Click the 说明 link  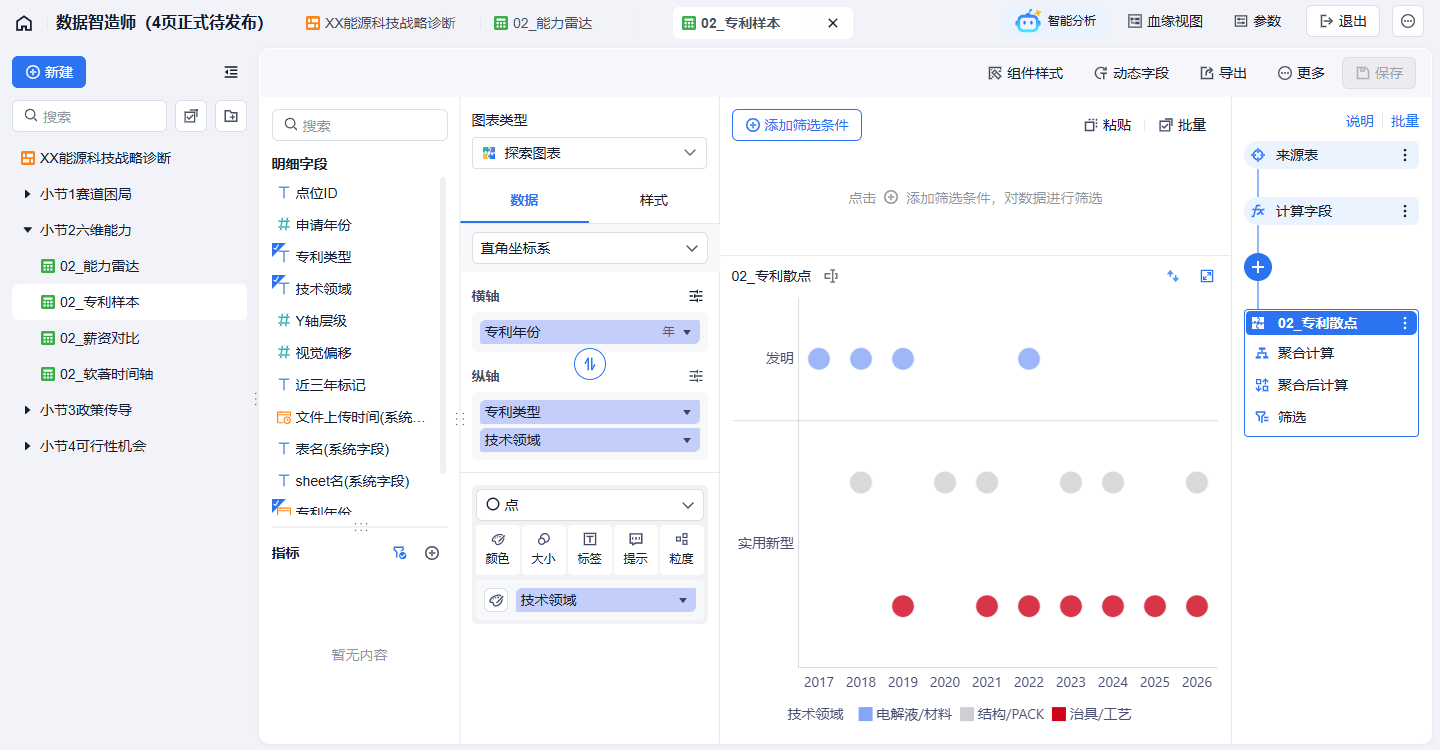point(1360,121)
